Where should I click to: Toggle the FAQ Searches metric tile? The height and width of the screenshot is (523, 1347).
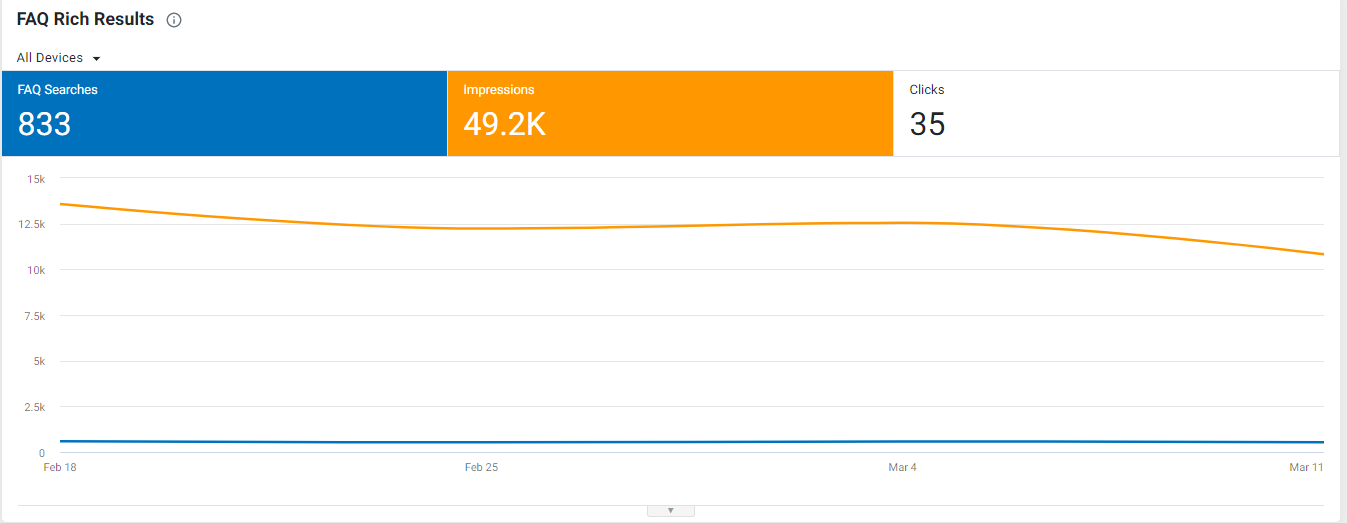pos(224,113)
